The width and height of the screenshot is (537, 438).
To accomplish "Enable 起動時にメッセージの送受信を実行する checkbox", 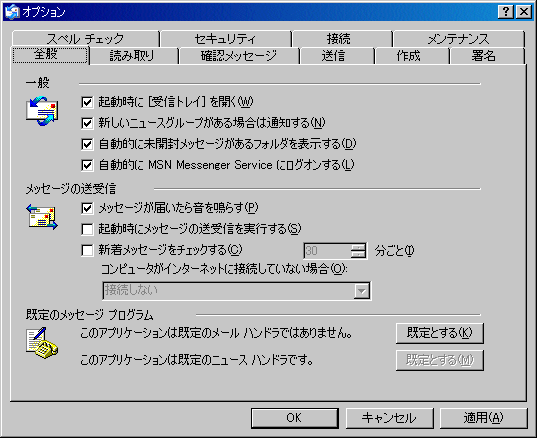I will point(87,229).
